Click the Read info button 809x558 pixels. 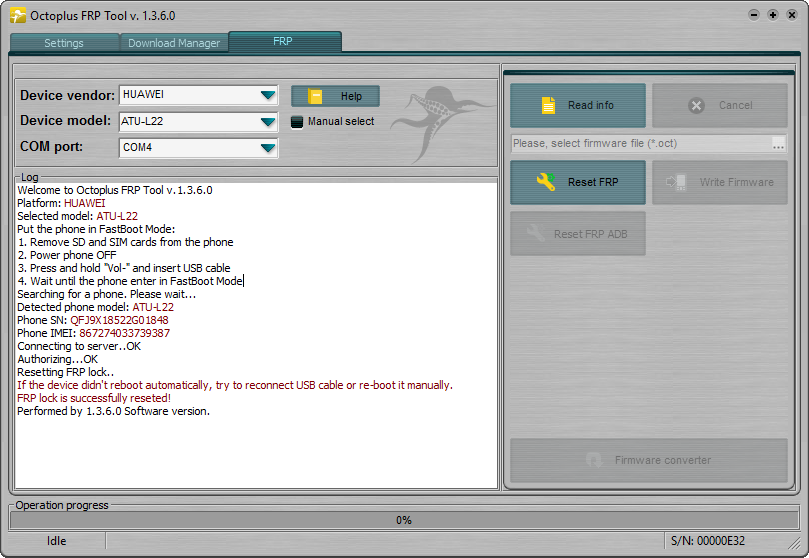(578, 105)
